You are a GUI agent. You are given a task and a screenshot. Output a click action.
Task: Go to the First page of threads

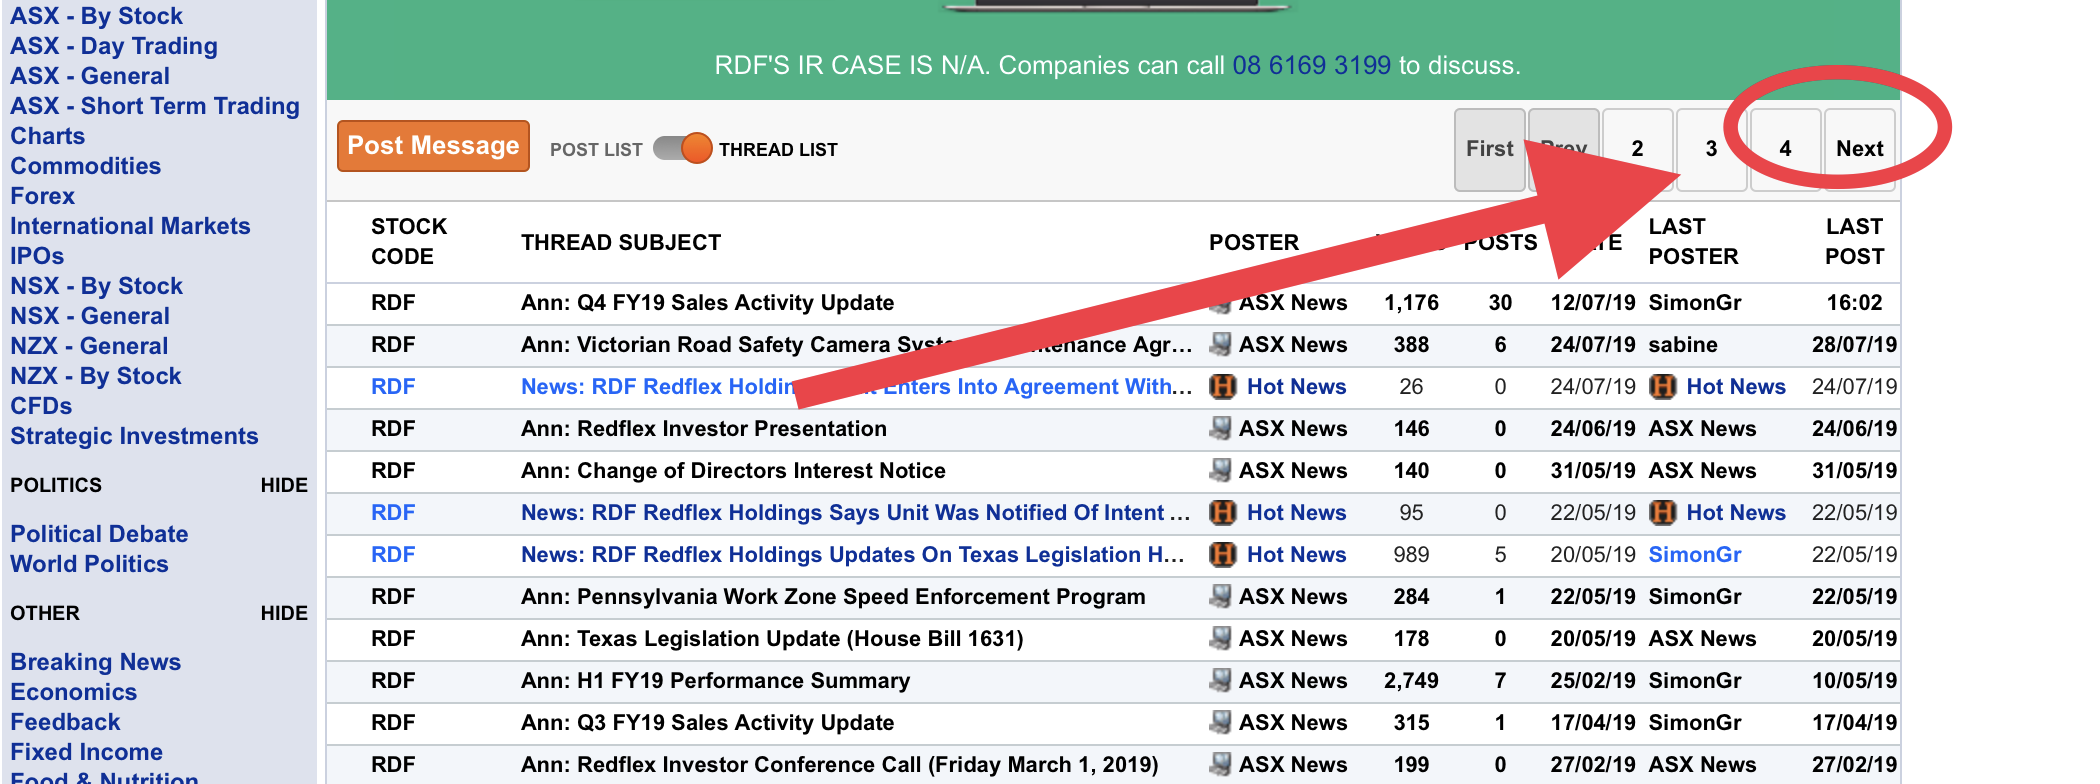(x=1489, y=149)
